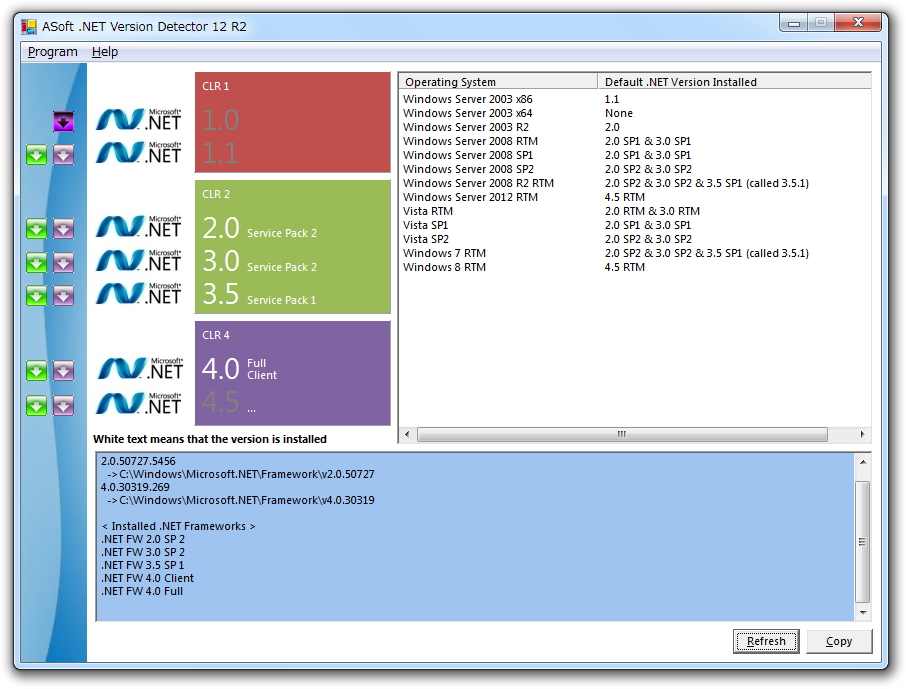Open the Program menu

click(52, 51)
